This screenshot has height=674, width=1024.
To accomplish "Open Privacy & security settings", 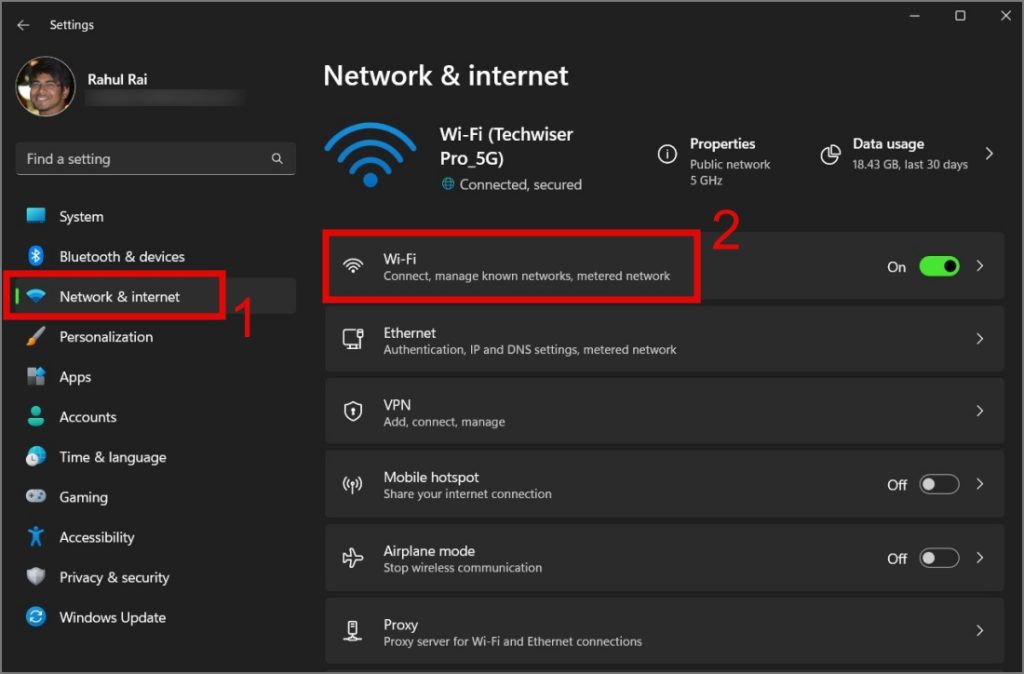I will tap(114, 577).
